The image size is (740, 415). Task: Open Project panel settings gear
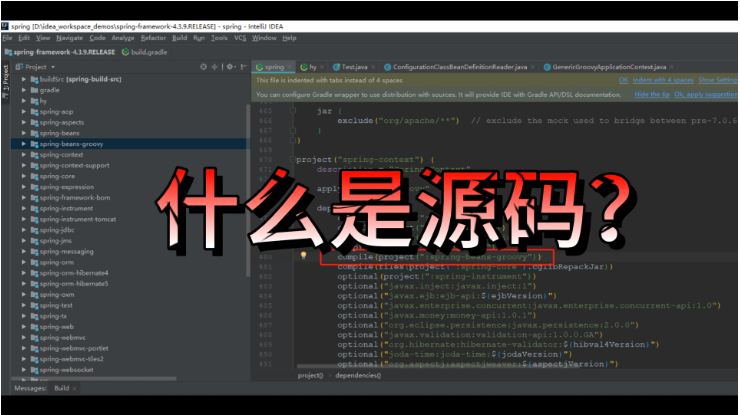coord(230,67)
